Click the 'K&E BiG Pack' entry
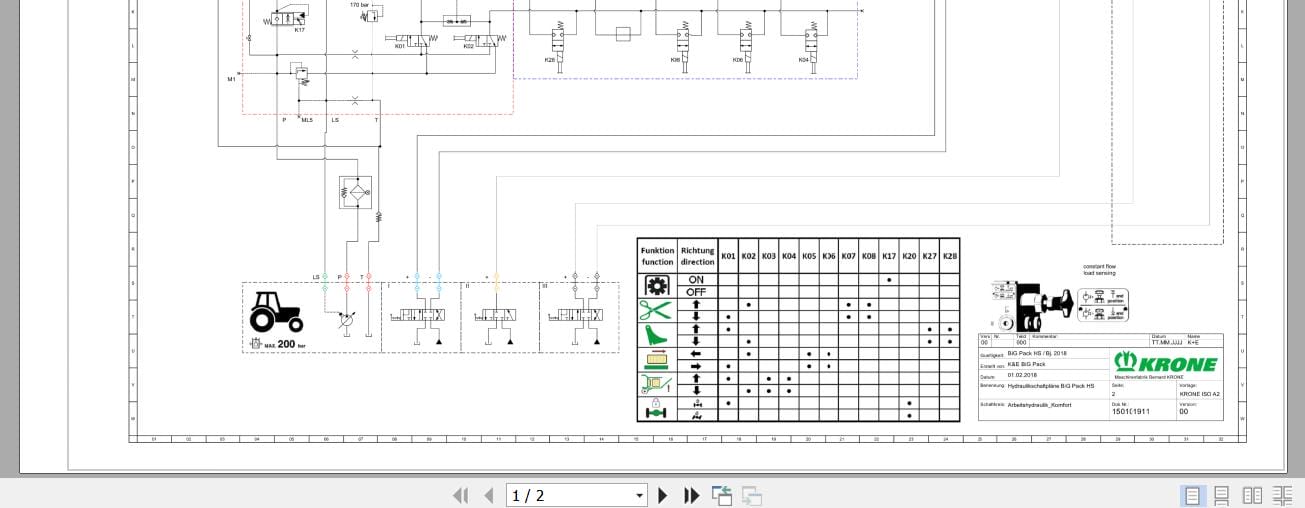Screen dimensions: 1305x508 (x=1026, y=365)
